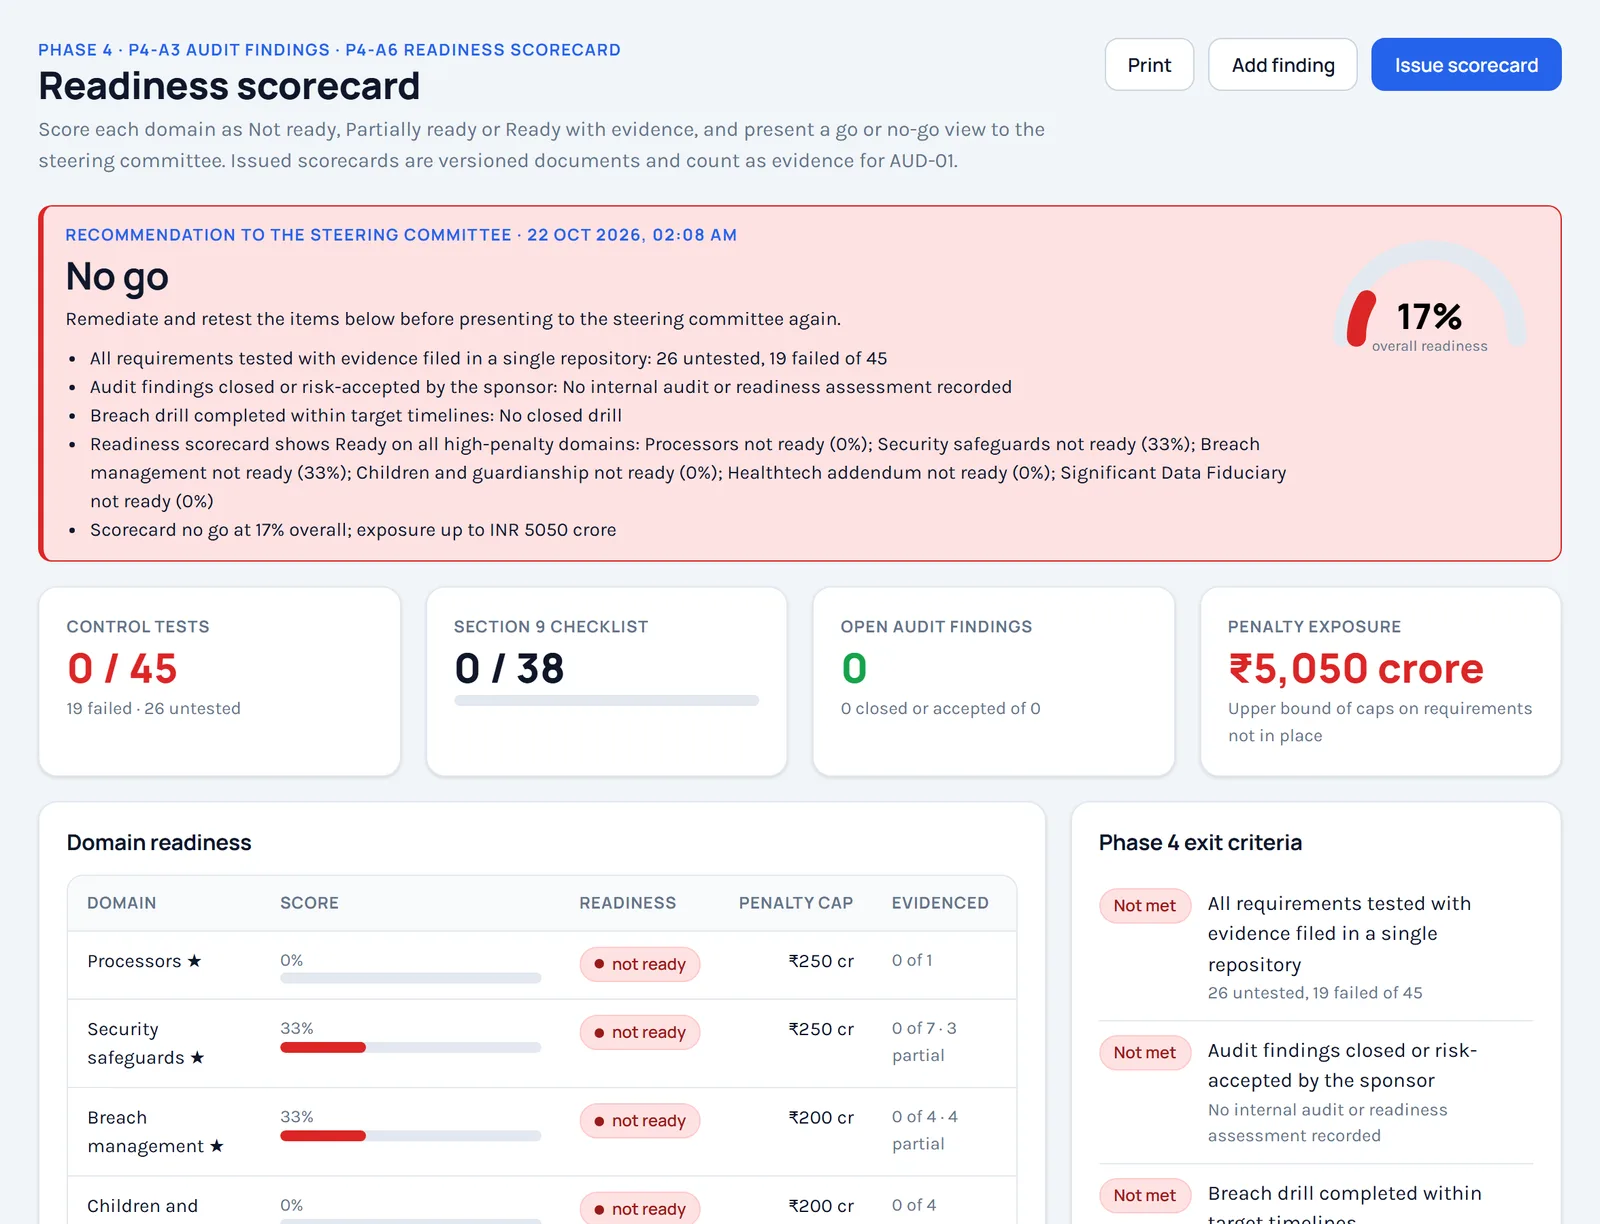
Task: Issue the scorecard using the blue button
Action: point(1466,65)
